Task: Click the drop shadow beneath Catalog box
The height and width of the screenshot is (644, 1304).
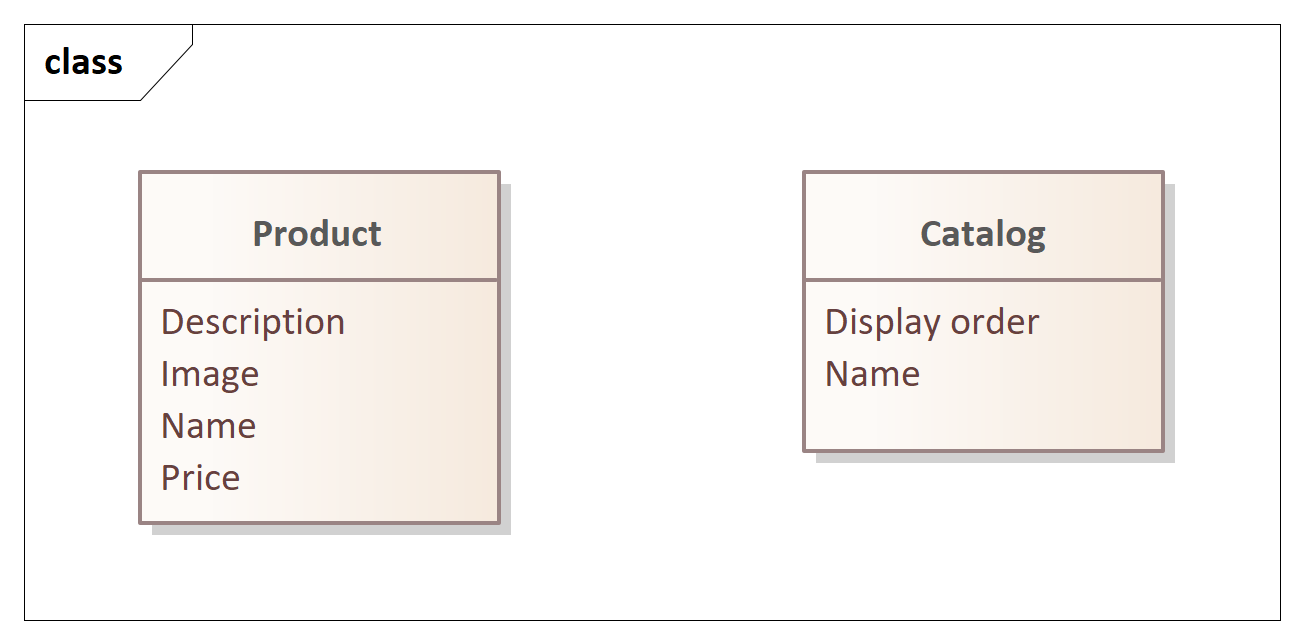Action: [x=995, y=457]
